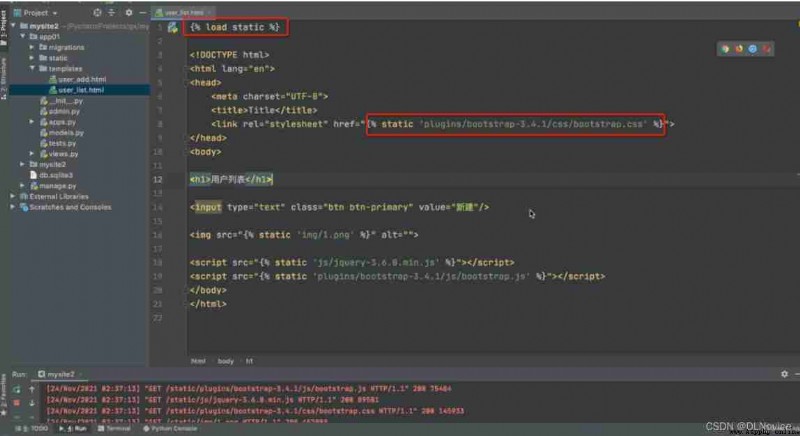Image resolution: width=800 pixels, height=436 pixels.
Task: Click expand/collapse all icon in Project header
Action: (112, 12)
